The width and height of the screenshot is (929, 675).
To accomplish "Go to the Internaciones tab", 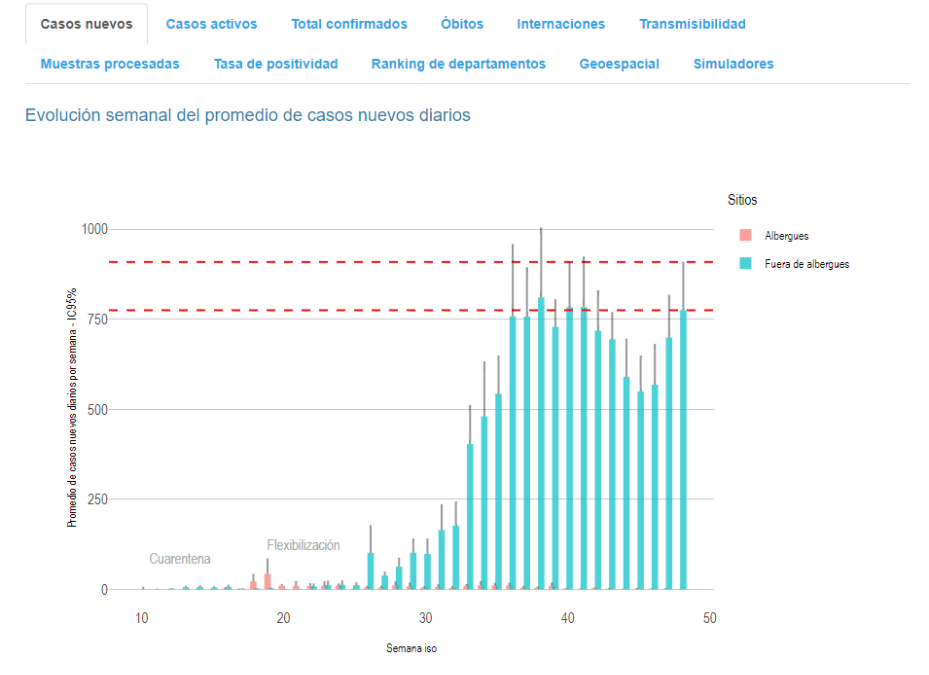I will [x=560, y=24].
